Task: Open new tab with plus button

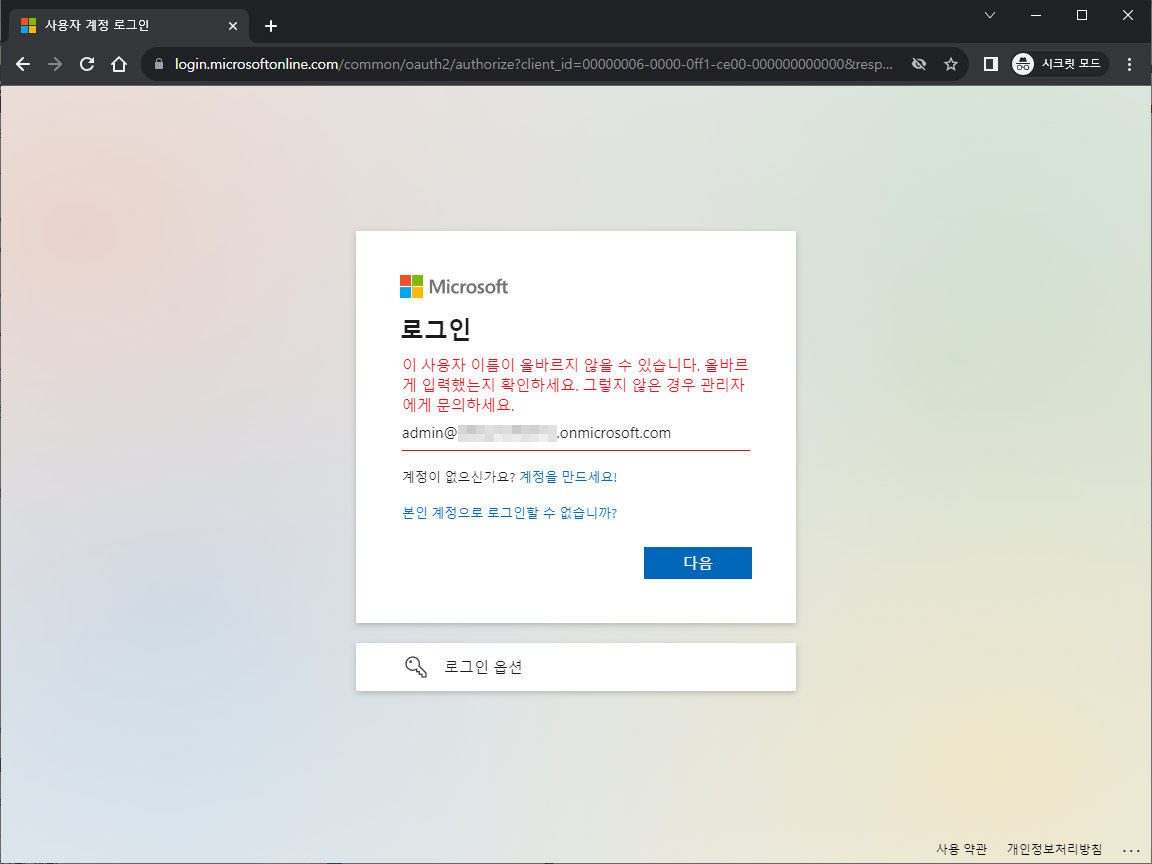Action: click(x=271, y=26)
